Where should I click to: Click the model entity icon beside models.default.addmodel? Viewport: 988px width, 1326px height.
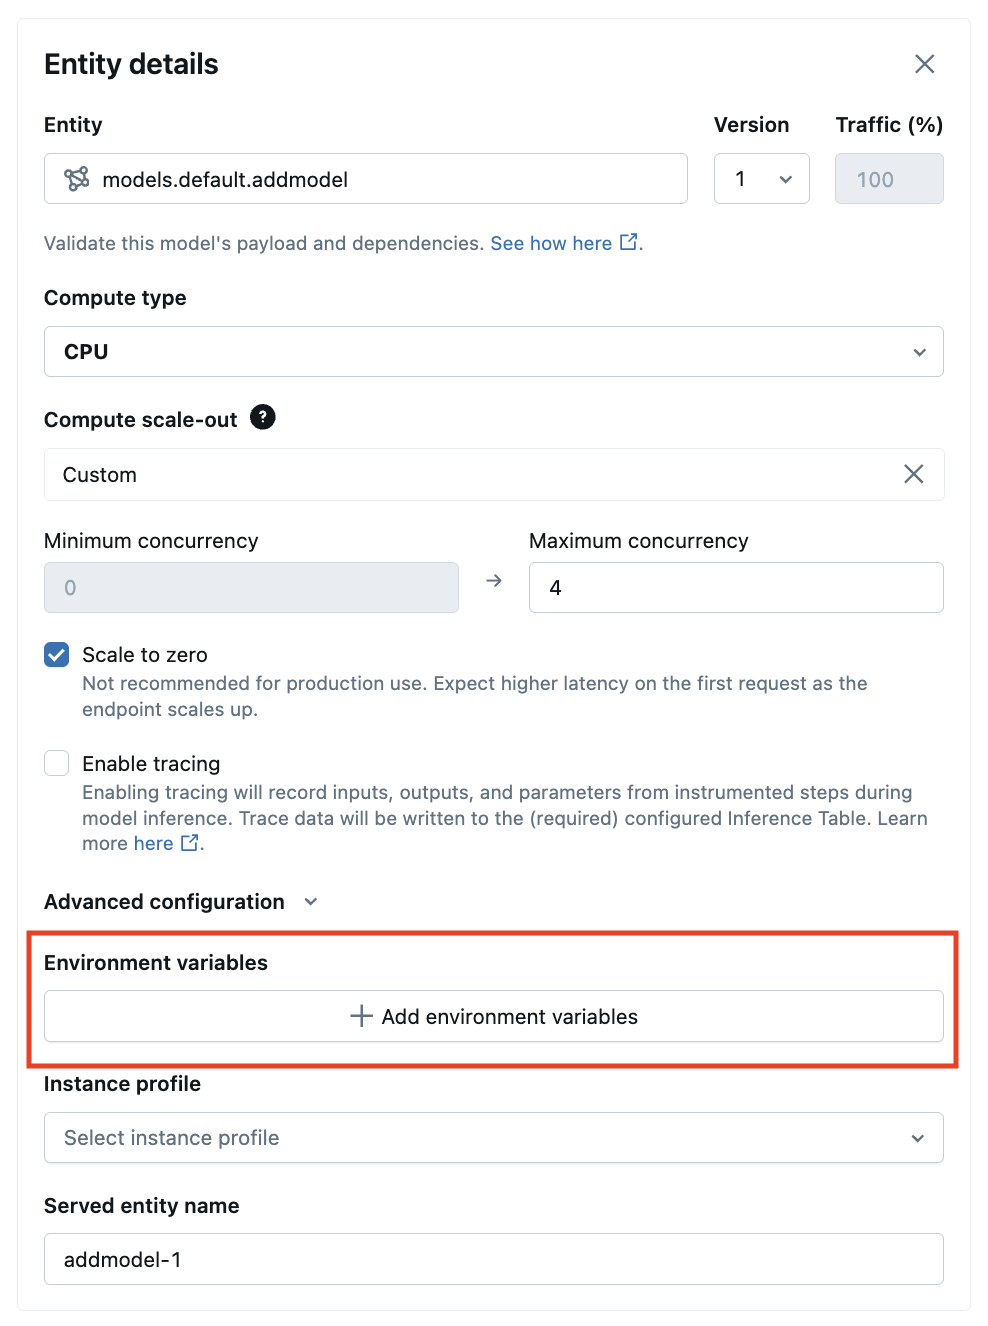[x=78, y=179]
